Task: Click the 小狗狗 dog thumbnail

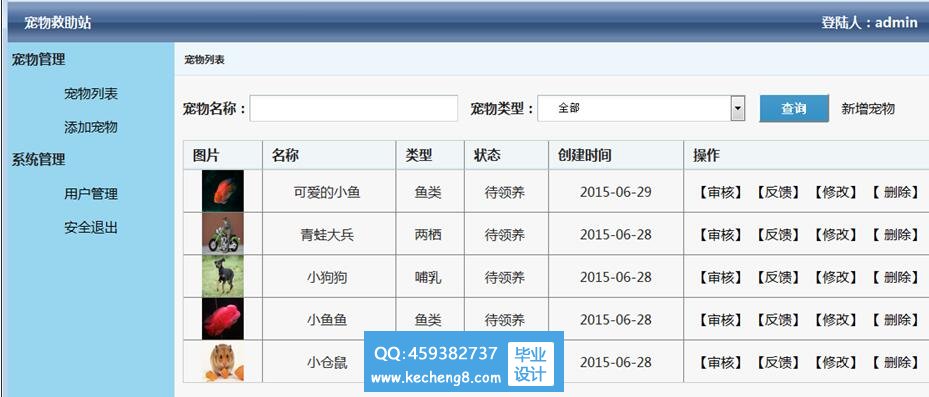Action: pos(223,276)
